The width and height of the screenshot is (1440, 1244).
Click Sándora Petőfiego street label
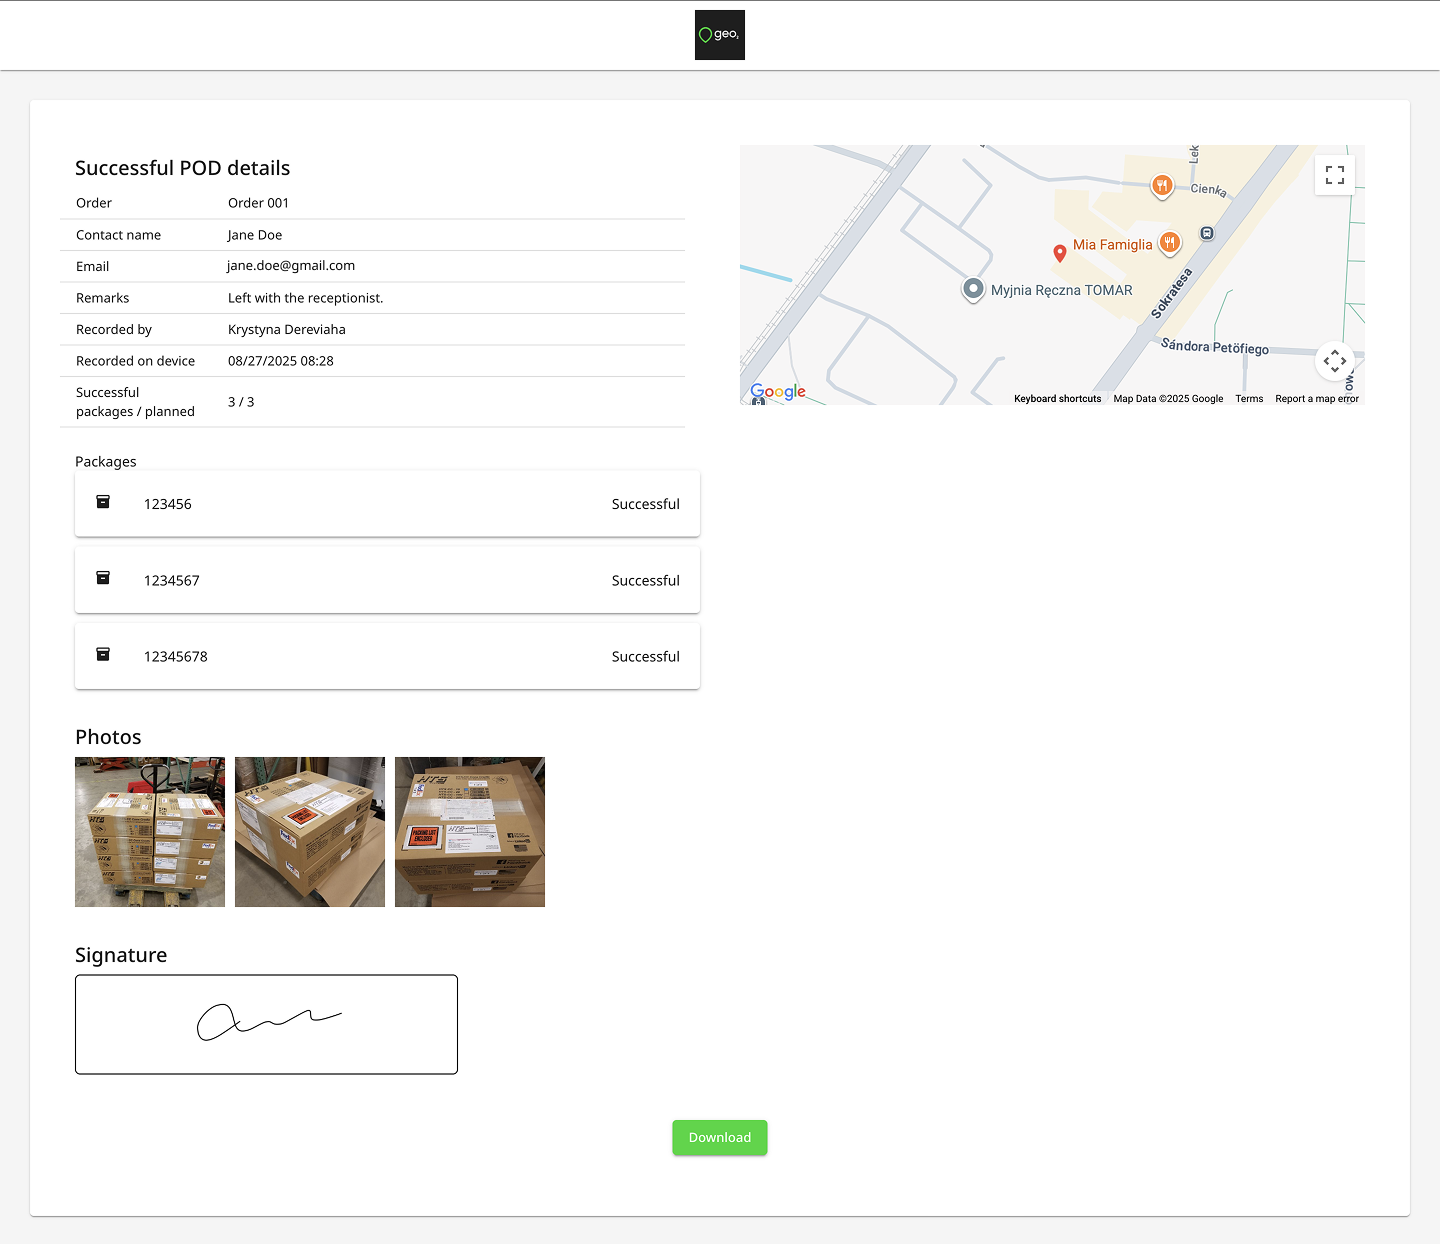(x=1215, y=346)
